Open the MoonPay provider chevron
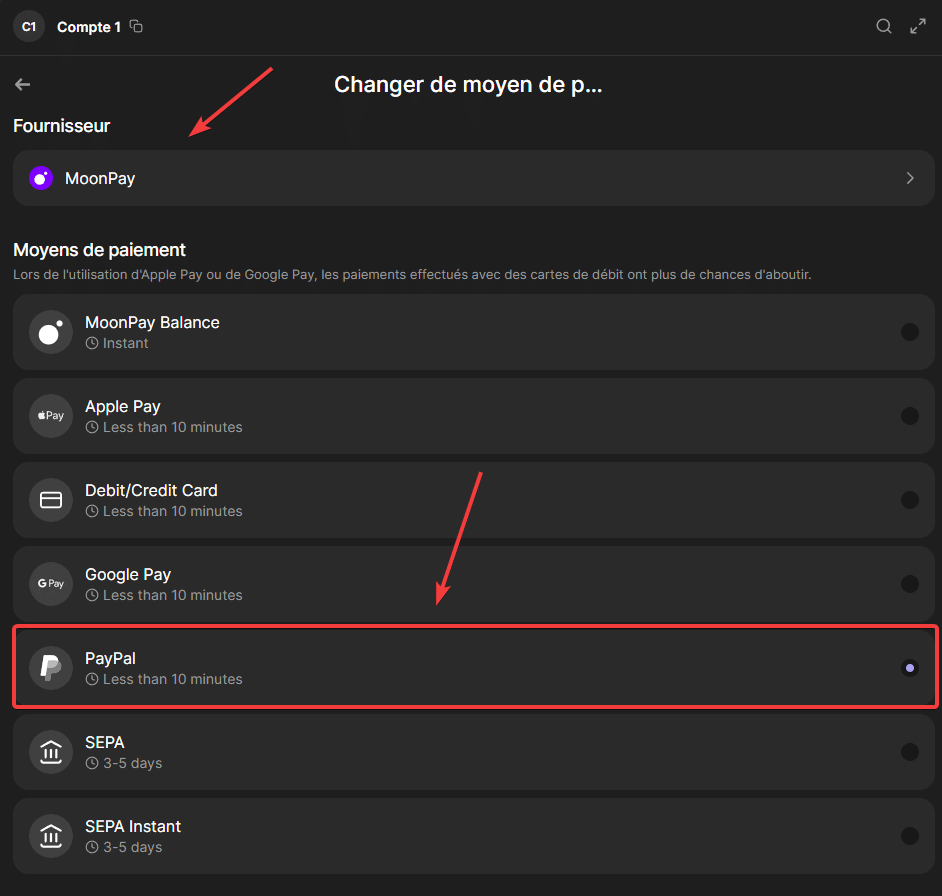 click(910, 178)
